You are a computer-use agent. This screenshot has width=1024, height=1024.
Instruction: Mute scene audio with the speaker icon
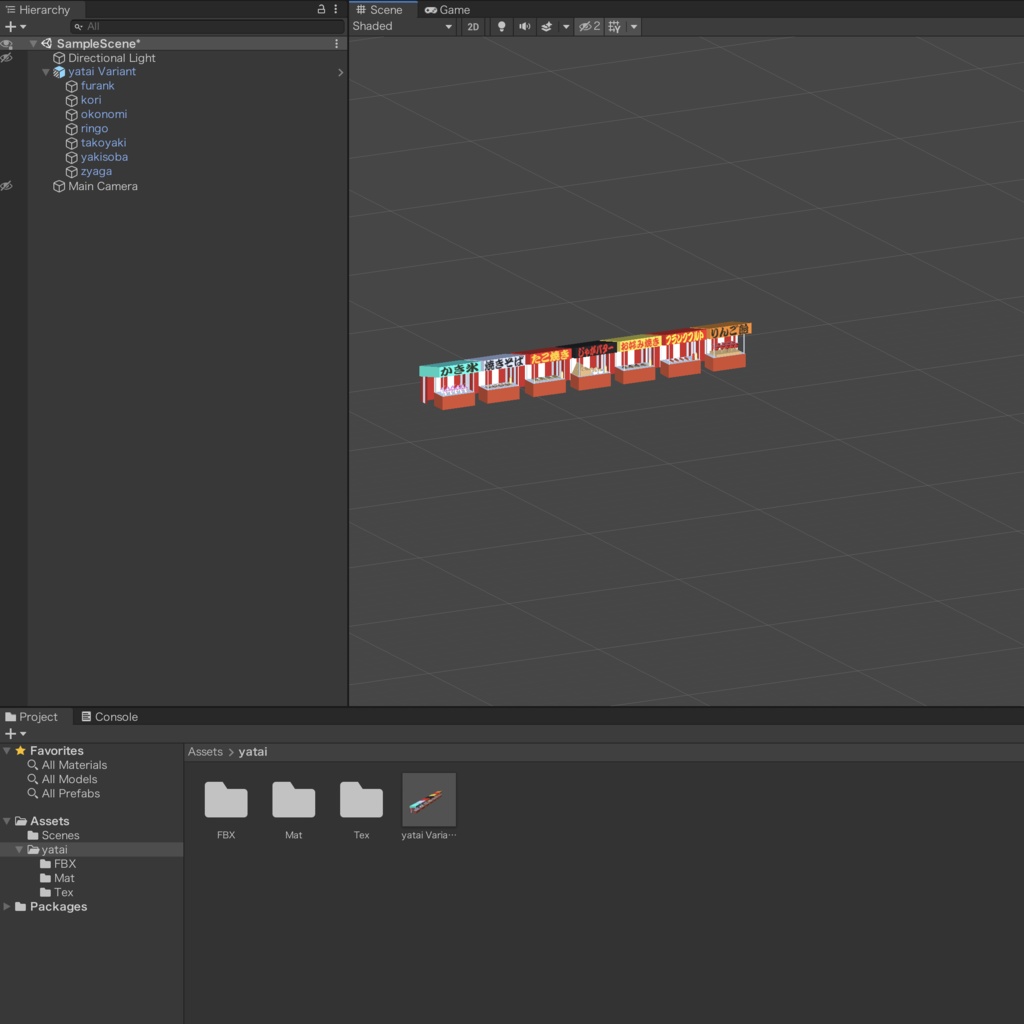(x=524, y=27)
